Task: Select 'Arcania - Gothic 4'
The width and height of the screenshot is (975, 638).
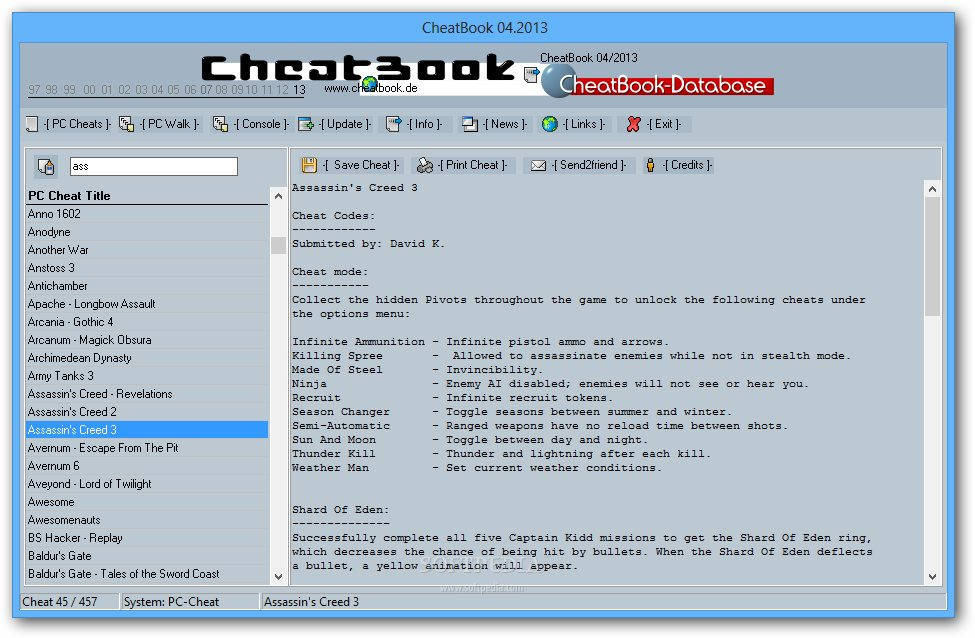Action: (147, 322)
